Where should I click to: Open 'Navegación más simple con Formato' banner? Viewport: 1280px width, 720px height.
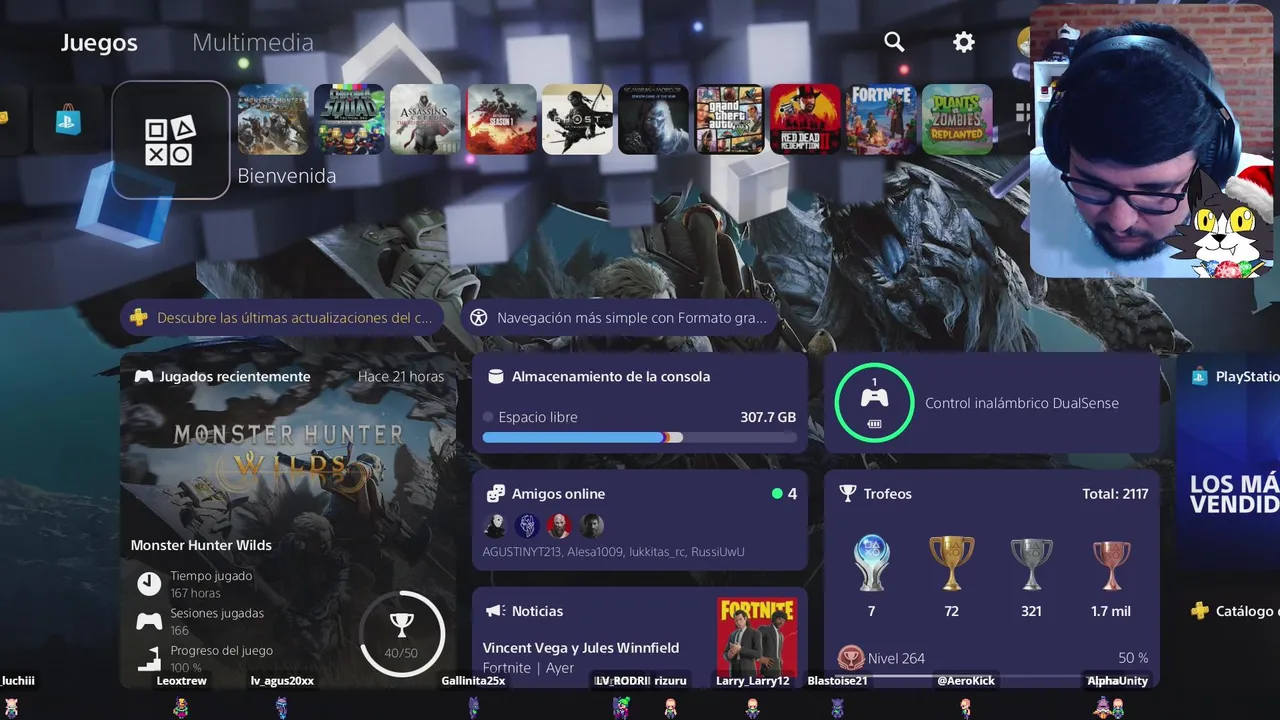(x=620, y=318)
